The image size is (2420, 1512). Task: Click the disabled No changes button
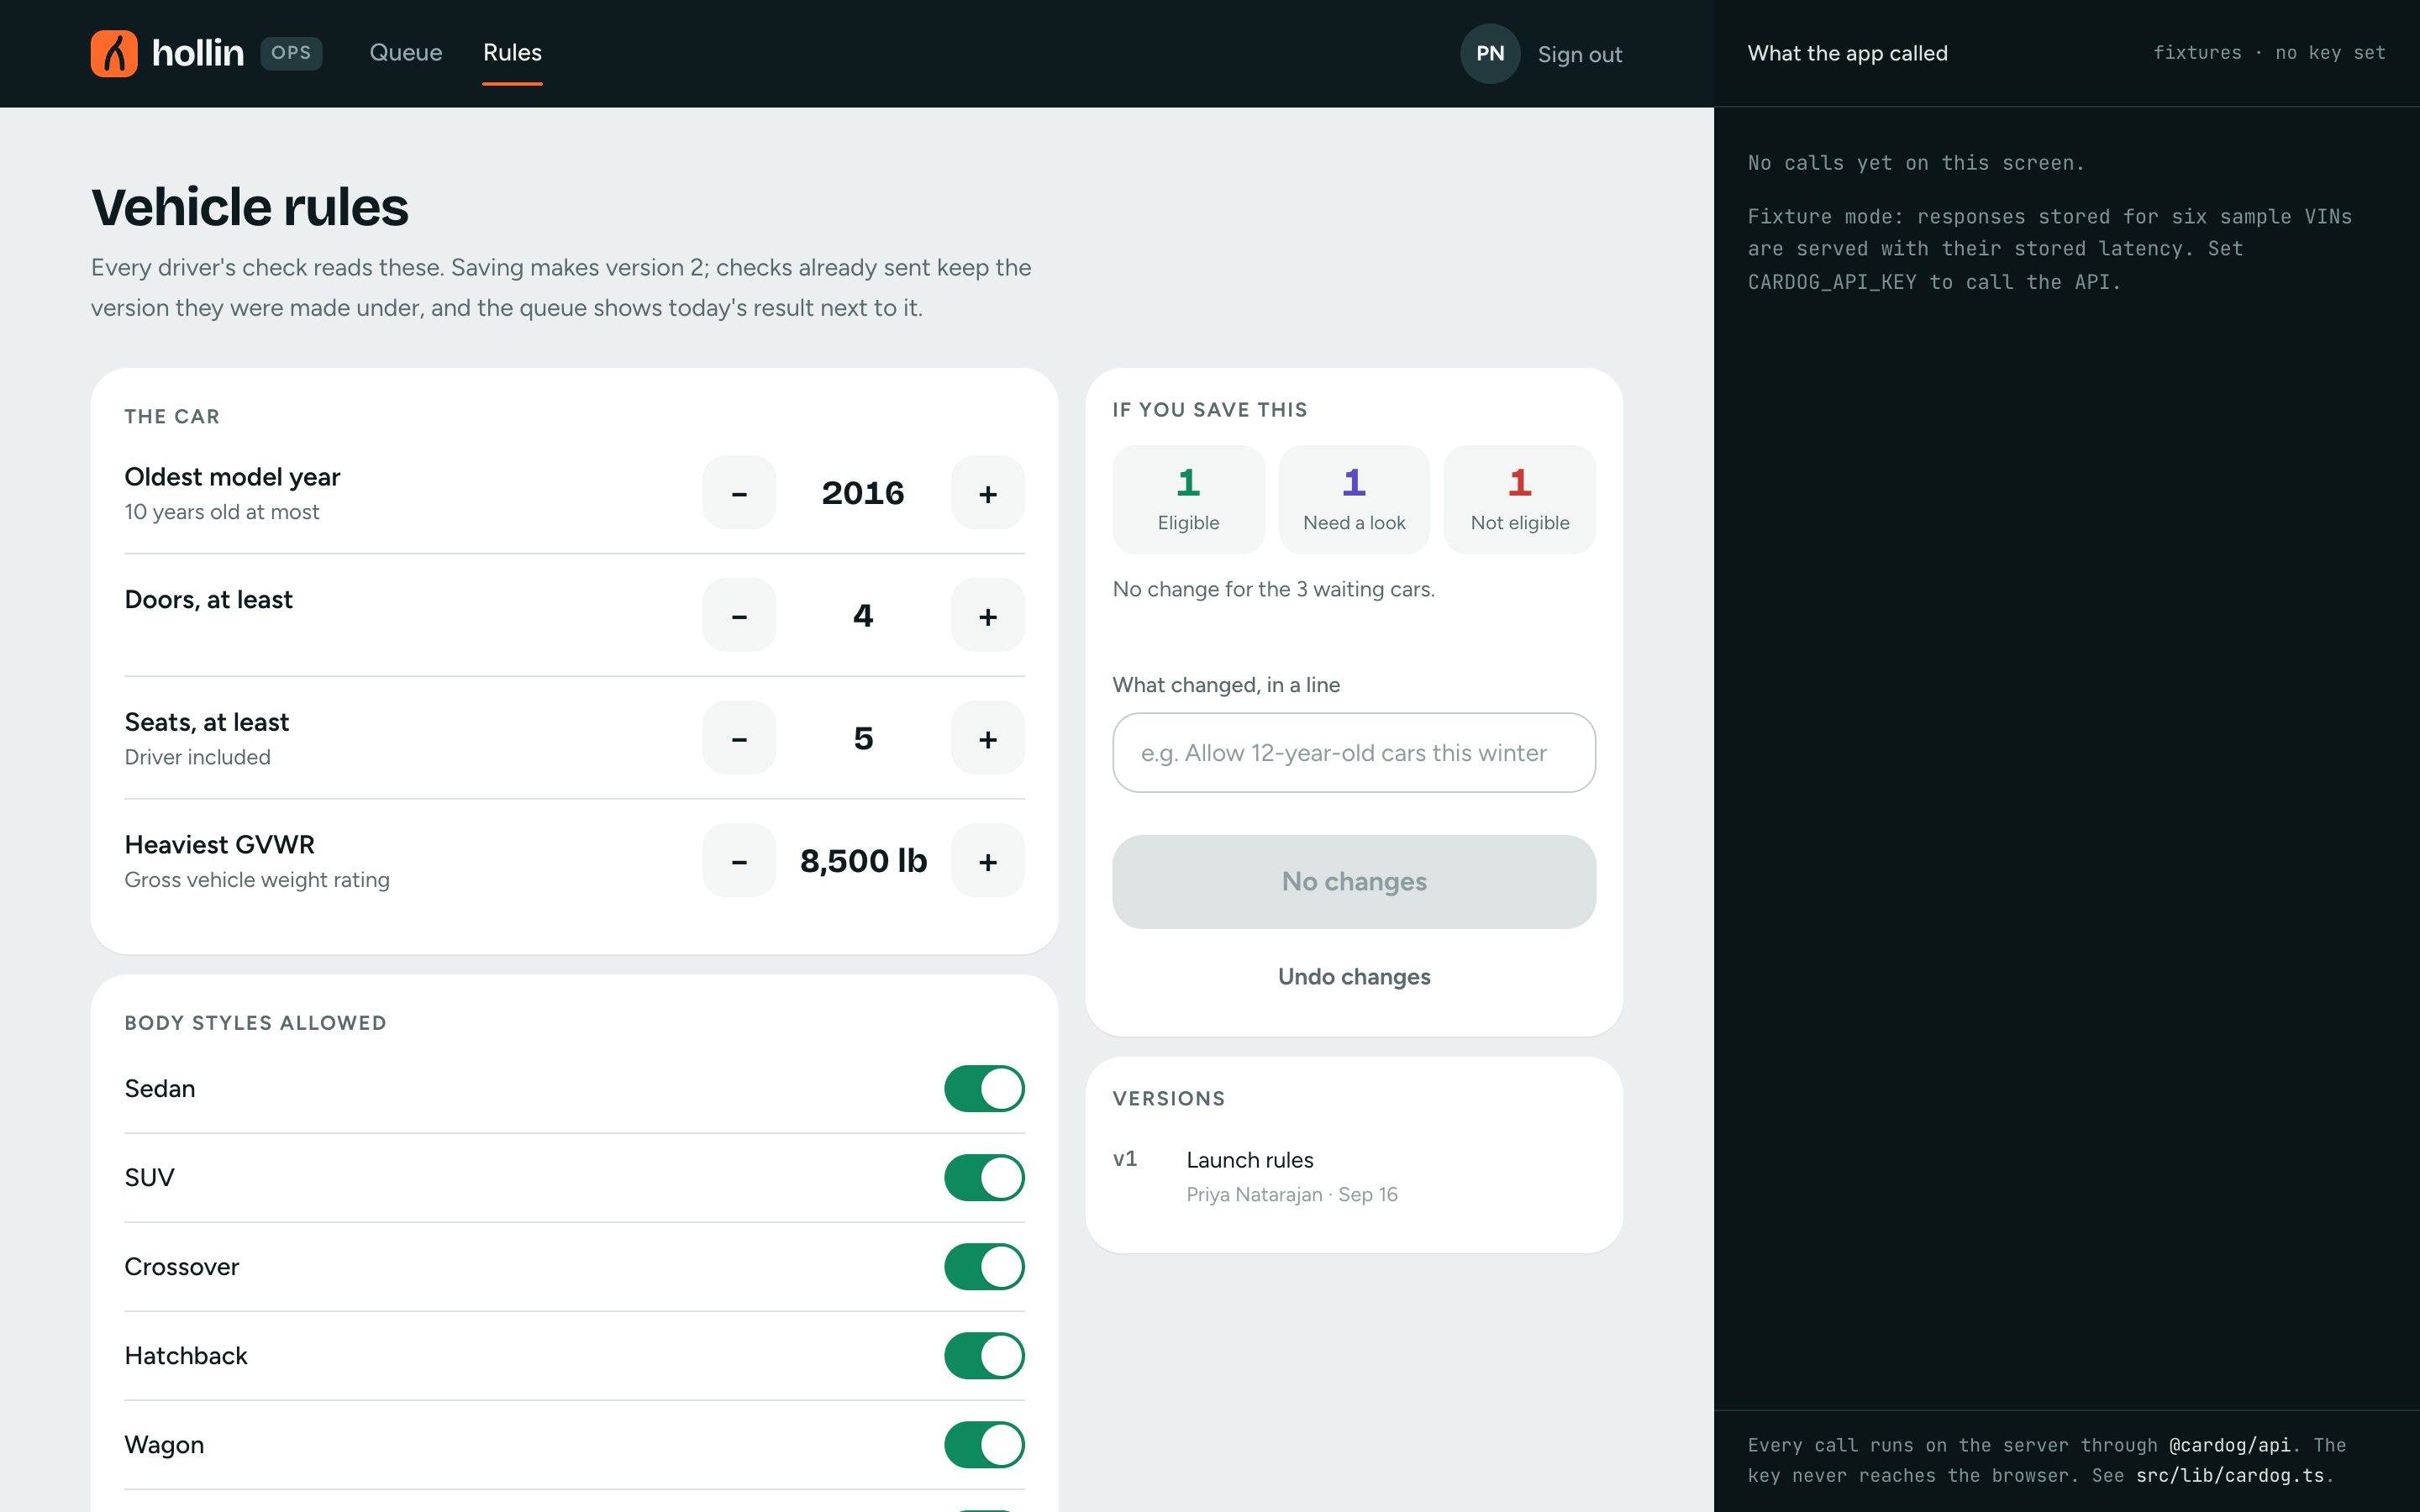[1354, 882]
